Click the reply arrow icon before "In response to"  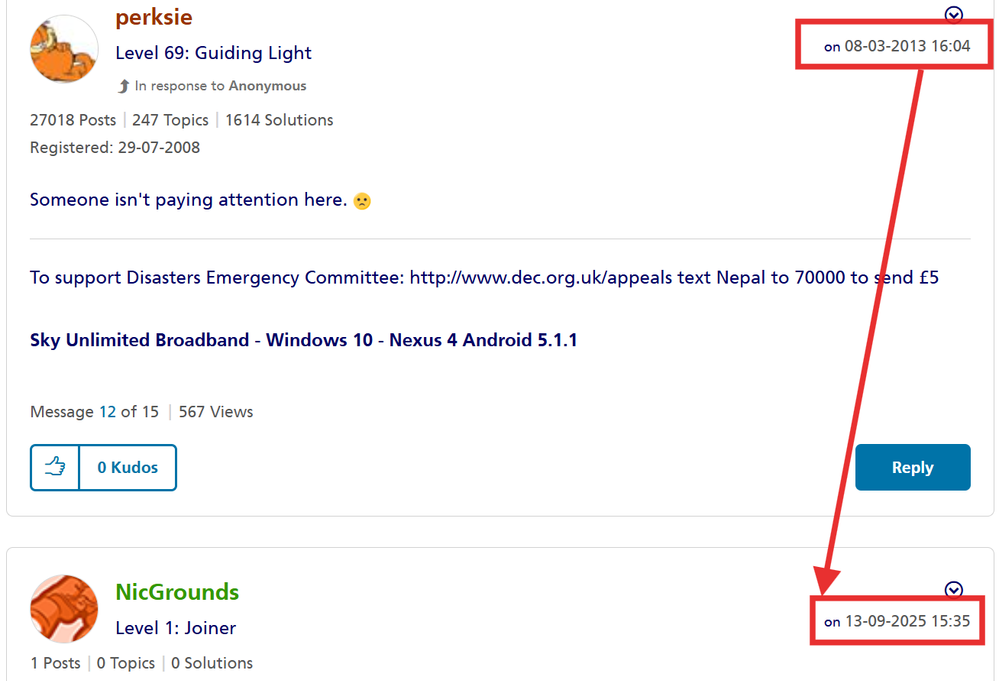(x=124, y=86)
